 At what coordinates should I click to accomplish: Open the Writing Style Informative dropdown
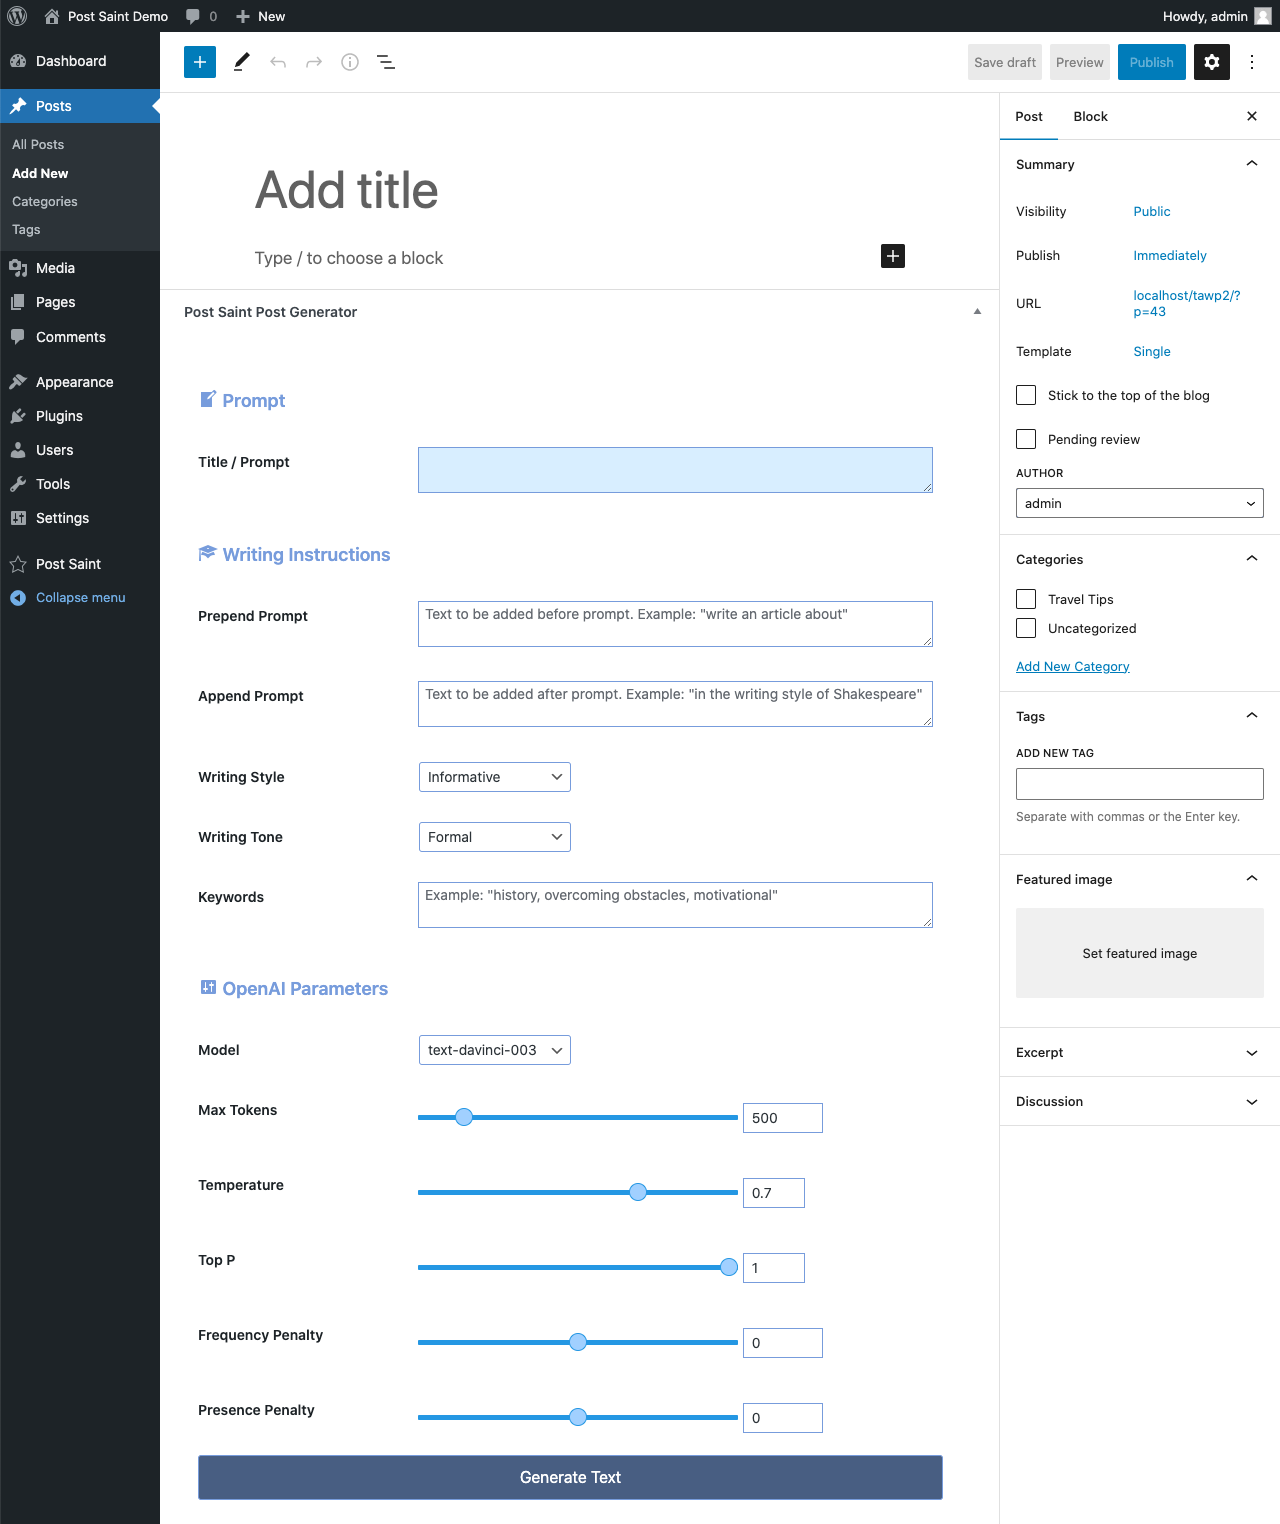point(495,777)
